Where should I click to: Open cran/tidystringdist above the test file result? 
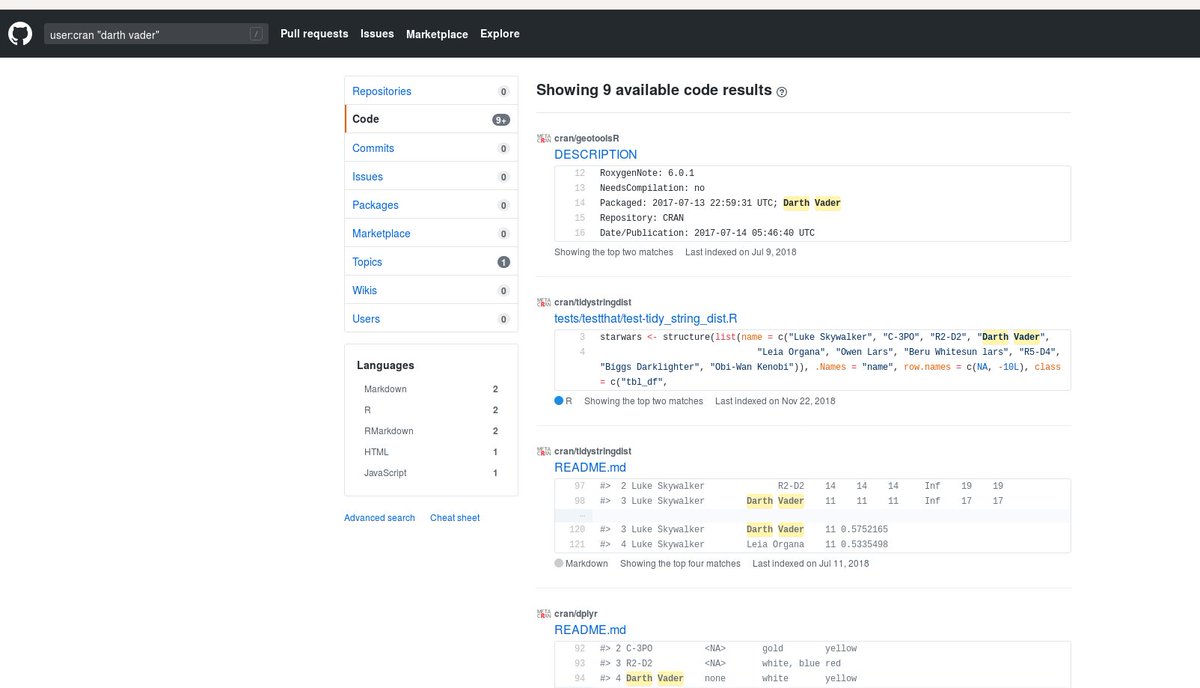point(593,302)
